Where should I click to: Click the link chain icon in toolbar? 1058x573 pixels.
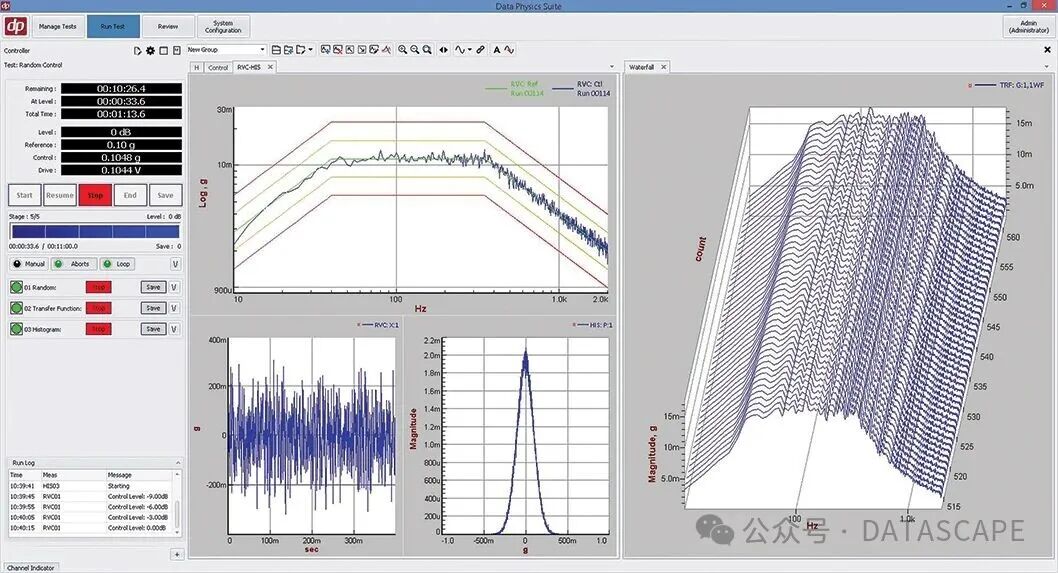480,50
